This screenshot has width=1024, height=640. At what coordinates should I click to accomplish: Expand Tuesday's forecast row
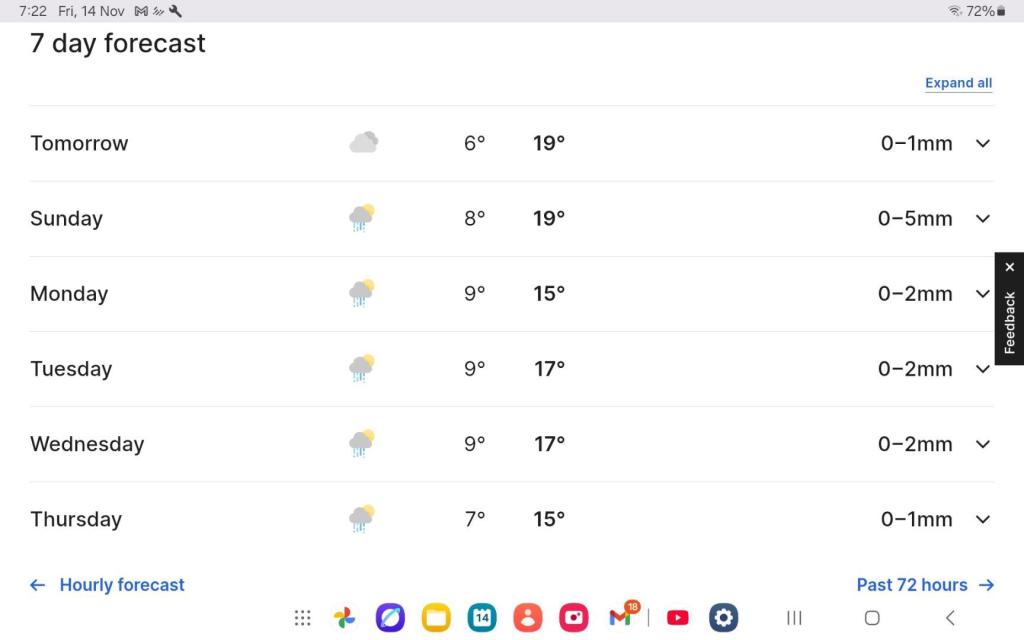click(982, 368)
